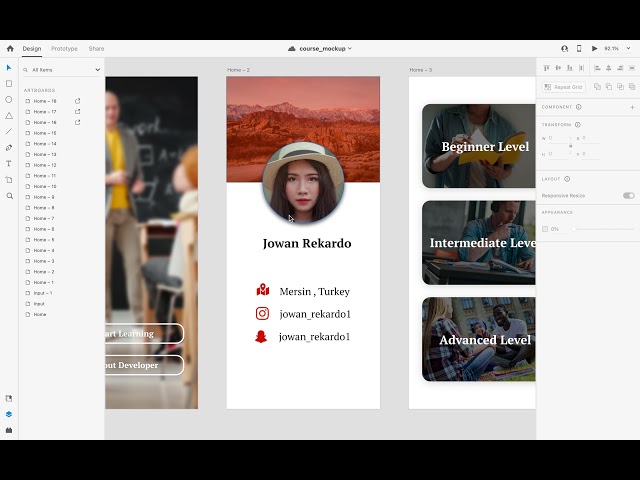The height and width of the screenshot is (480, 640).
Task: Click the boolean Add (union) icon
Action: click(597, 87)
